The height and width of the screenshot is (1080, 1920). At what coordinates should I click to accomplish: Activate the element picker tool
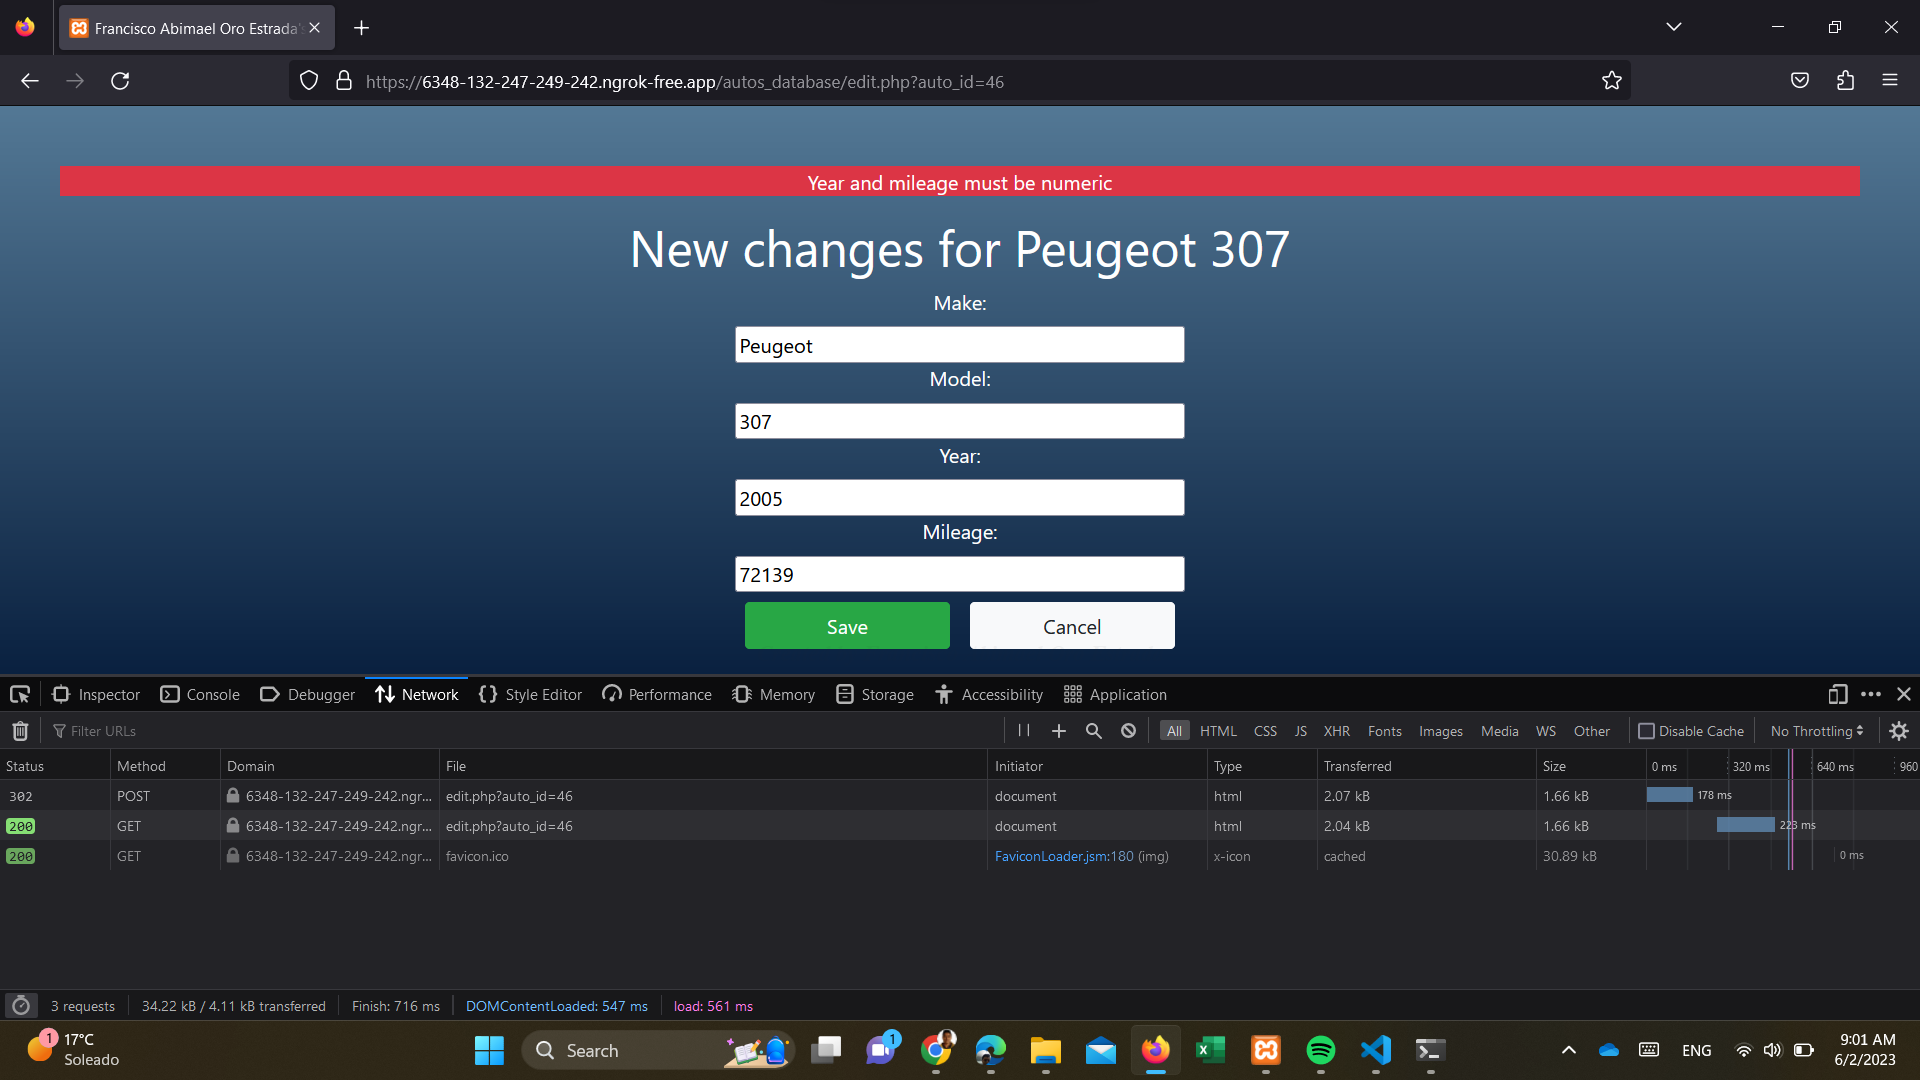click(20, 694)
